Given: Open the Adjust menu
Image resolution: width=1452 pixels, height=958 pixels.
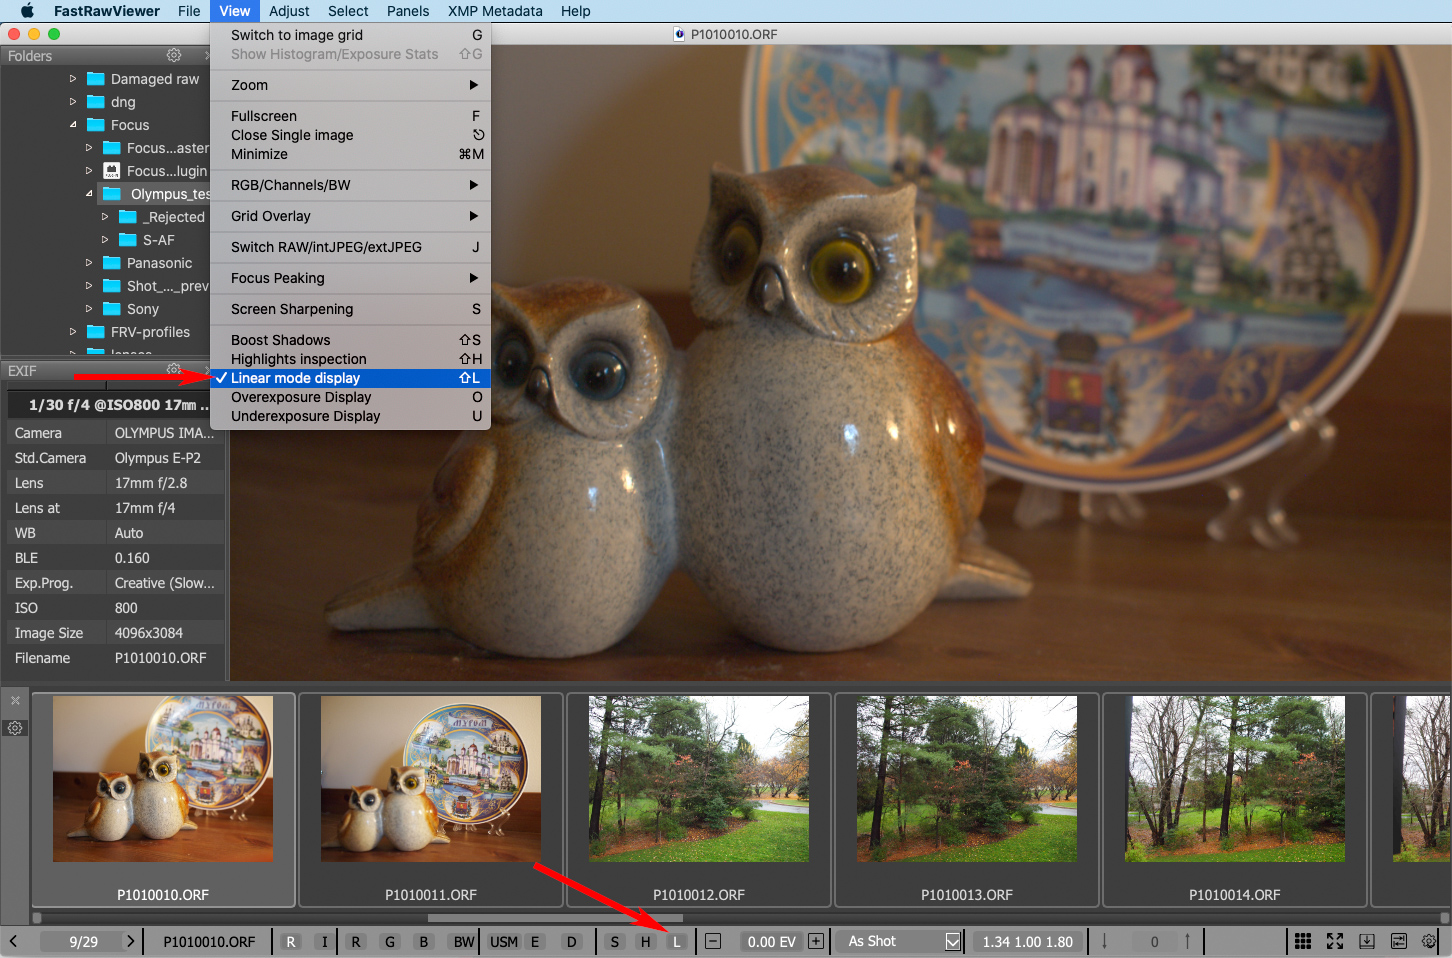Looking at the screenshot, I should pyautogui.click(x=289, y=11).
